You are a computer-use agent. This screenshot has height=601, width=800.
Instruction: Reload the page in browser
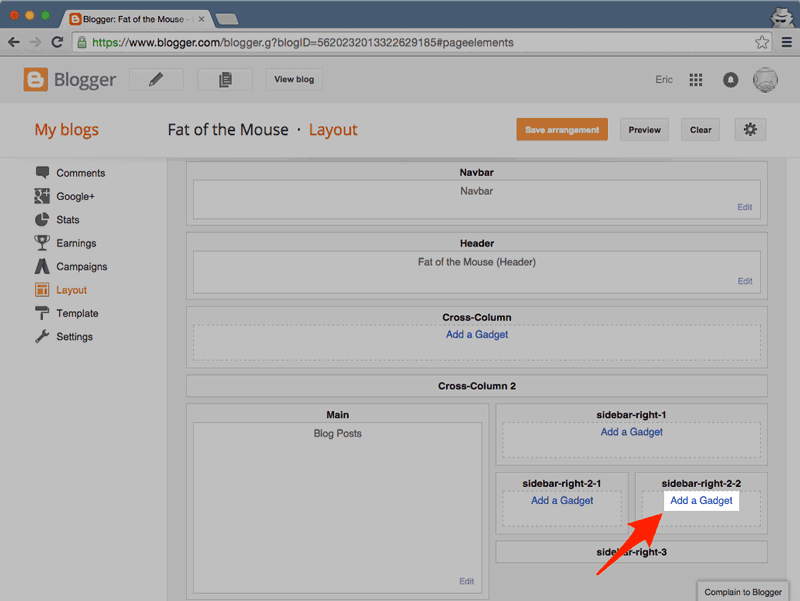pos(57,42)
